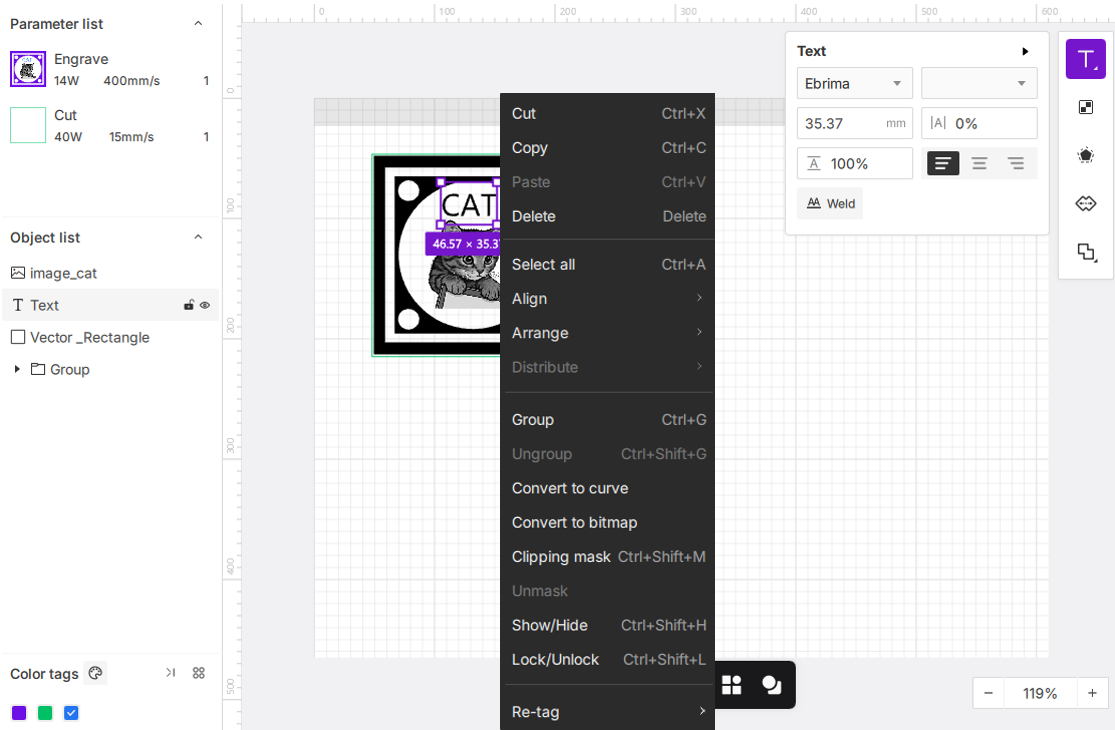Expand the Group tree item arrow
This screenshot has height=730, width=1115.
pos(17,369)
